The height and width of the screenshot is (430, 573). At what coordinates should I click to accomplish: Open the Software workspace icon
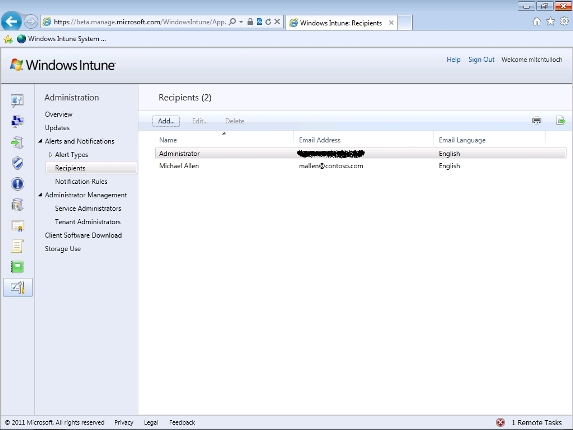[x=17, y=205]
